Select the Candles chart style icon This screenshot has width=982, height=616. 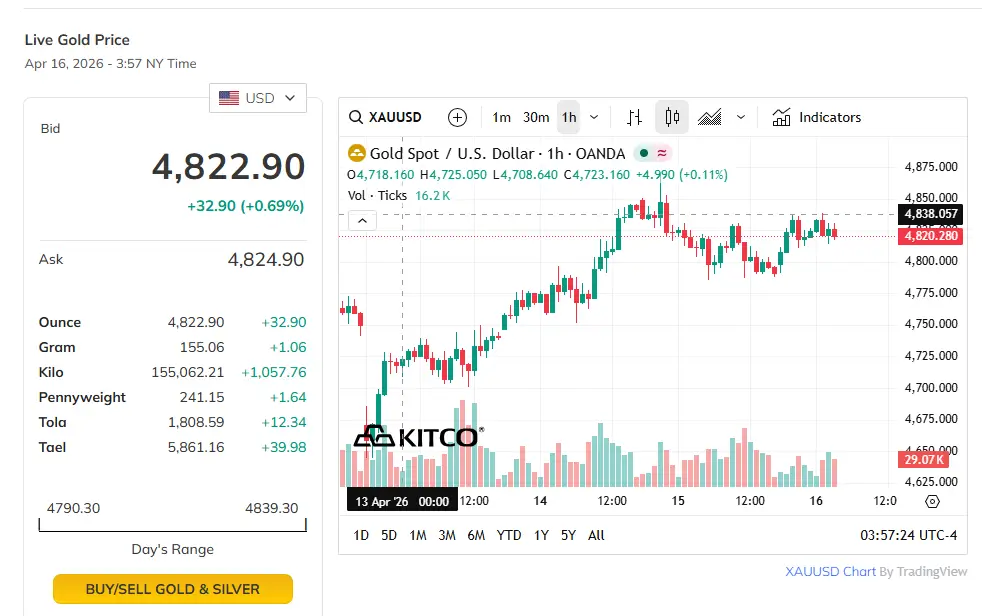coord(672,118)
